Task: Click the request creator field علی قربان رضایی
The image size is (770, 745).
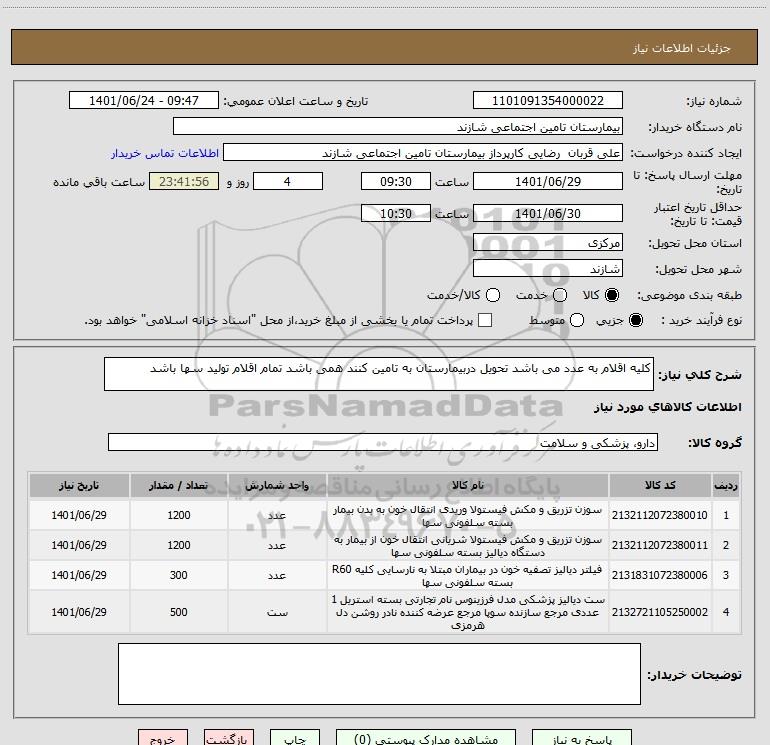Action: pos(423,153)
